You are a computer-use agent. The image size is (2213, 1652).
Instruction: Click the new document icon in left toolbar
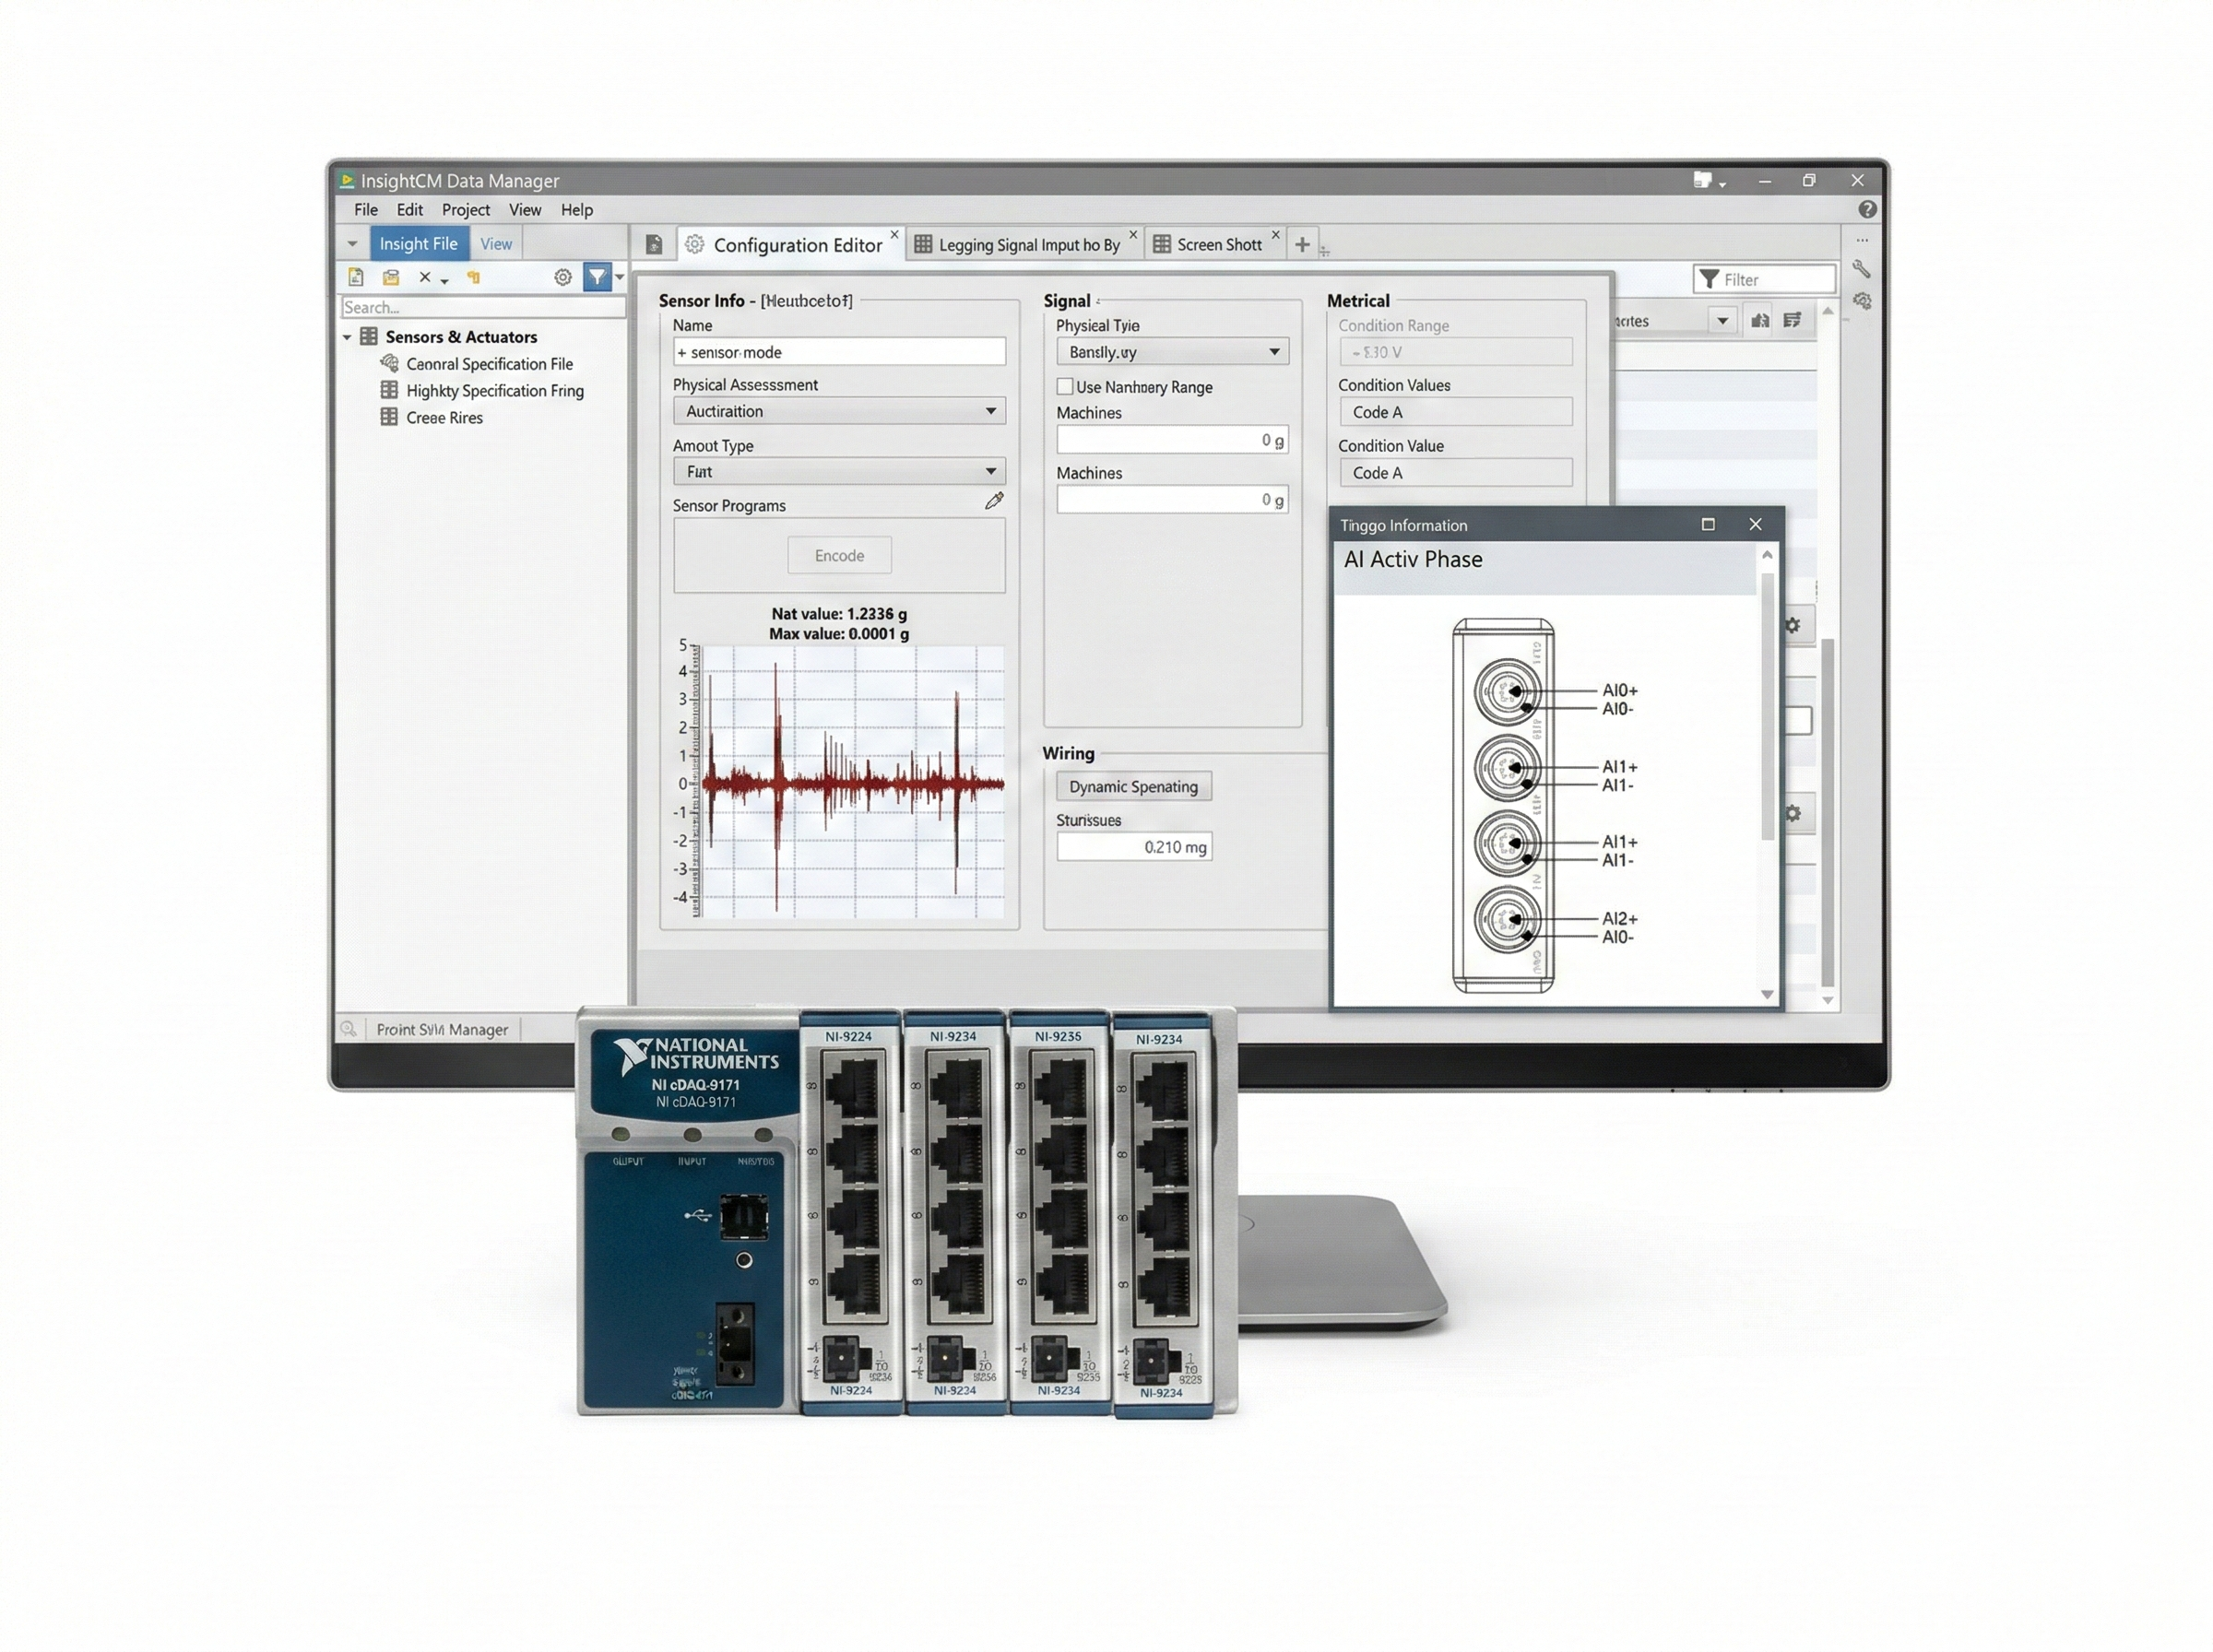tap(355, 277)
